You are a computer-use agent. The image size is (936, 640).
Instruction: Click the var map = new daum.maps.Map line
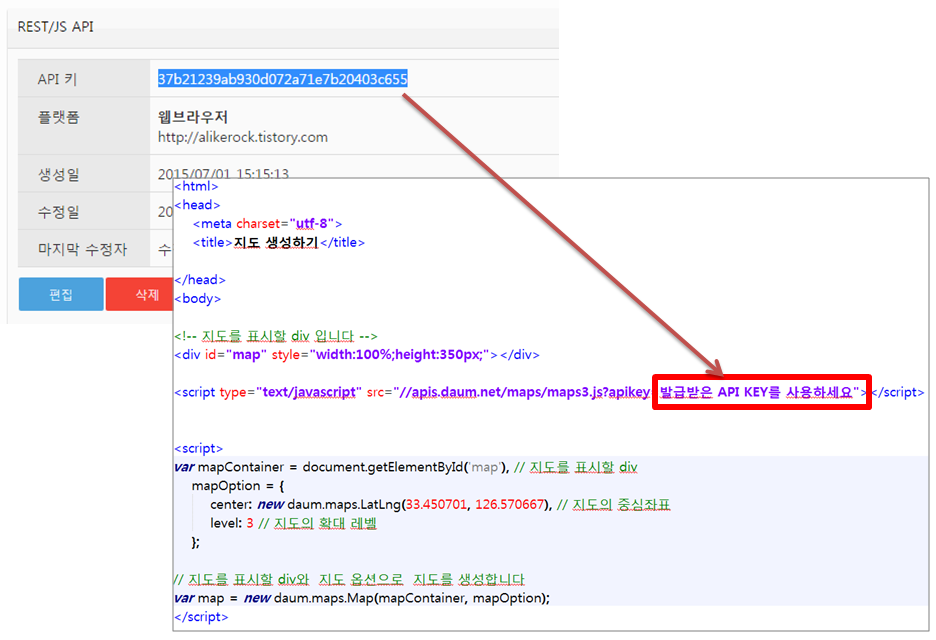(362, 598)
